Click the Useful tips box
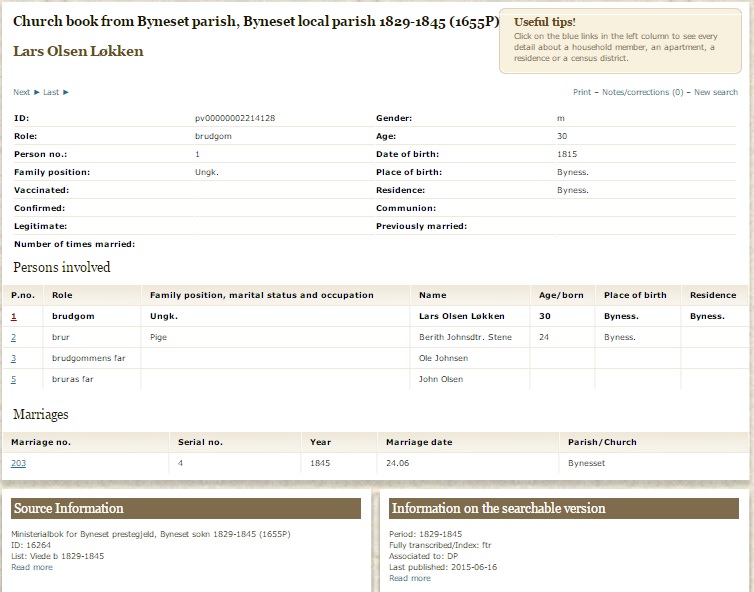Viewport: 754px width, 592px height. click(x=620, y=41)
